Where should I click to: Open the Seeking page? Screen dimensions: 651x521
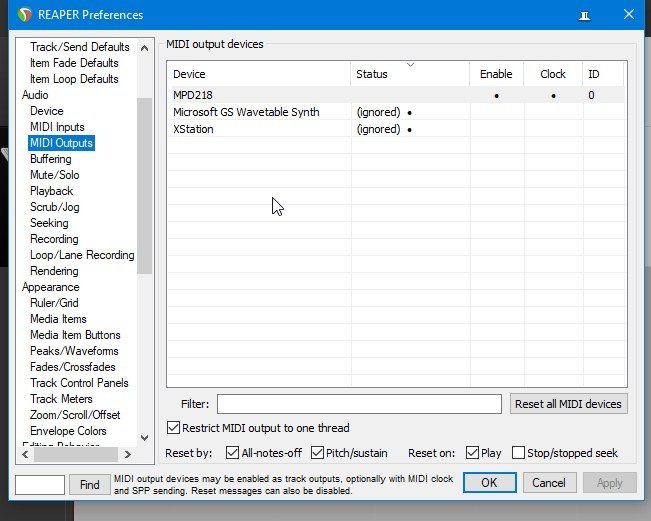tap(49, 223)
